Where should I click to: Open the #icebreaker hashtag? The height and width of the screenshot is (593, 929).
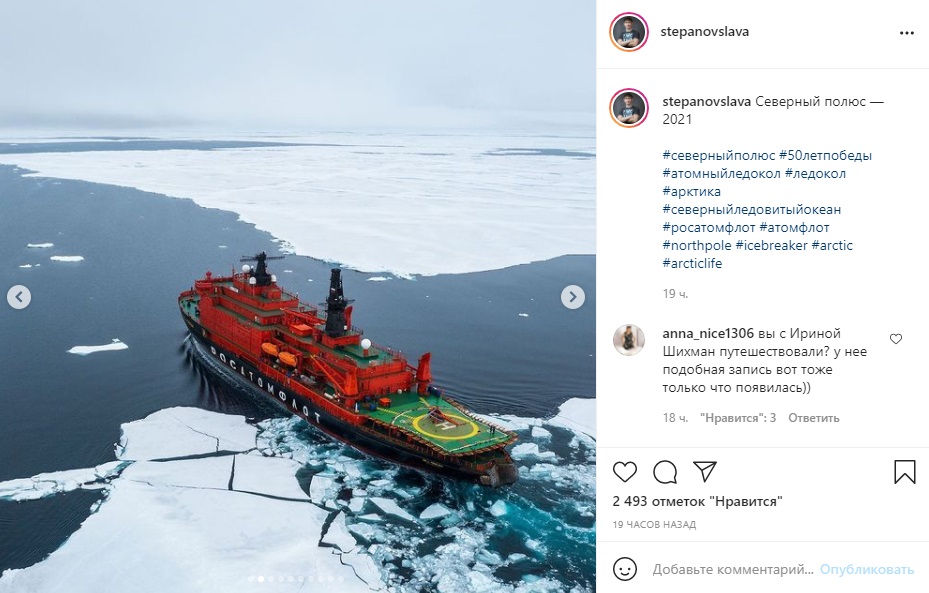[771, 245]
